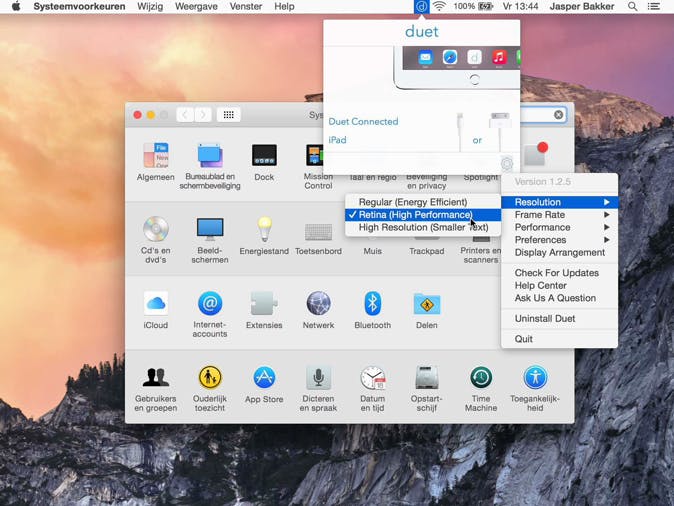This screenshot has height=506, width=674.
Task: Open Datum en tijd preferences
Action: coord(372,388)
